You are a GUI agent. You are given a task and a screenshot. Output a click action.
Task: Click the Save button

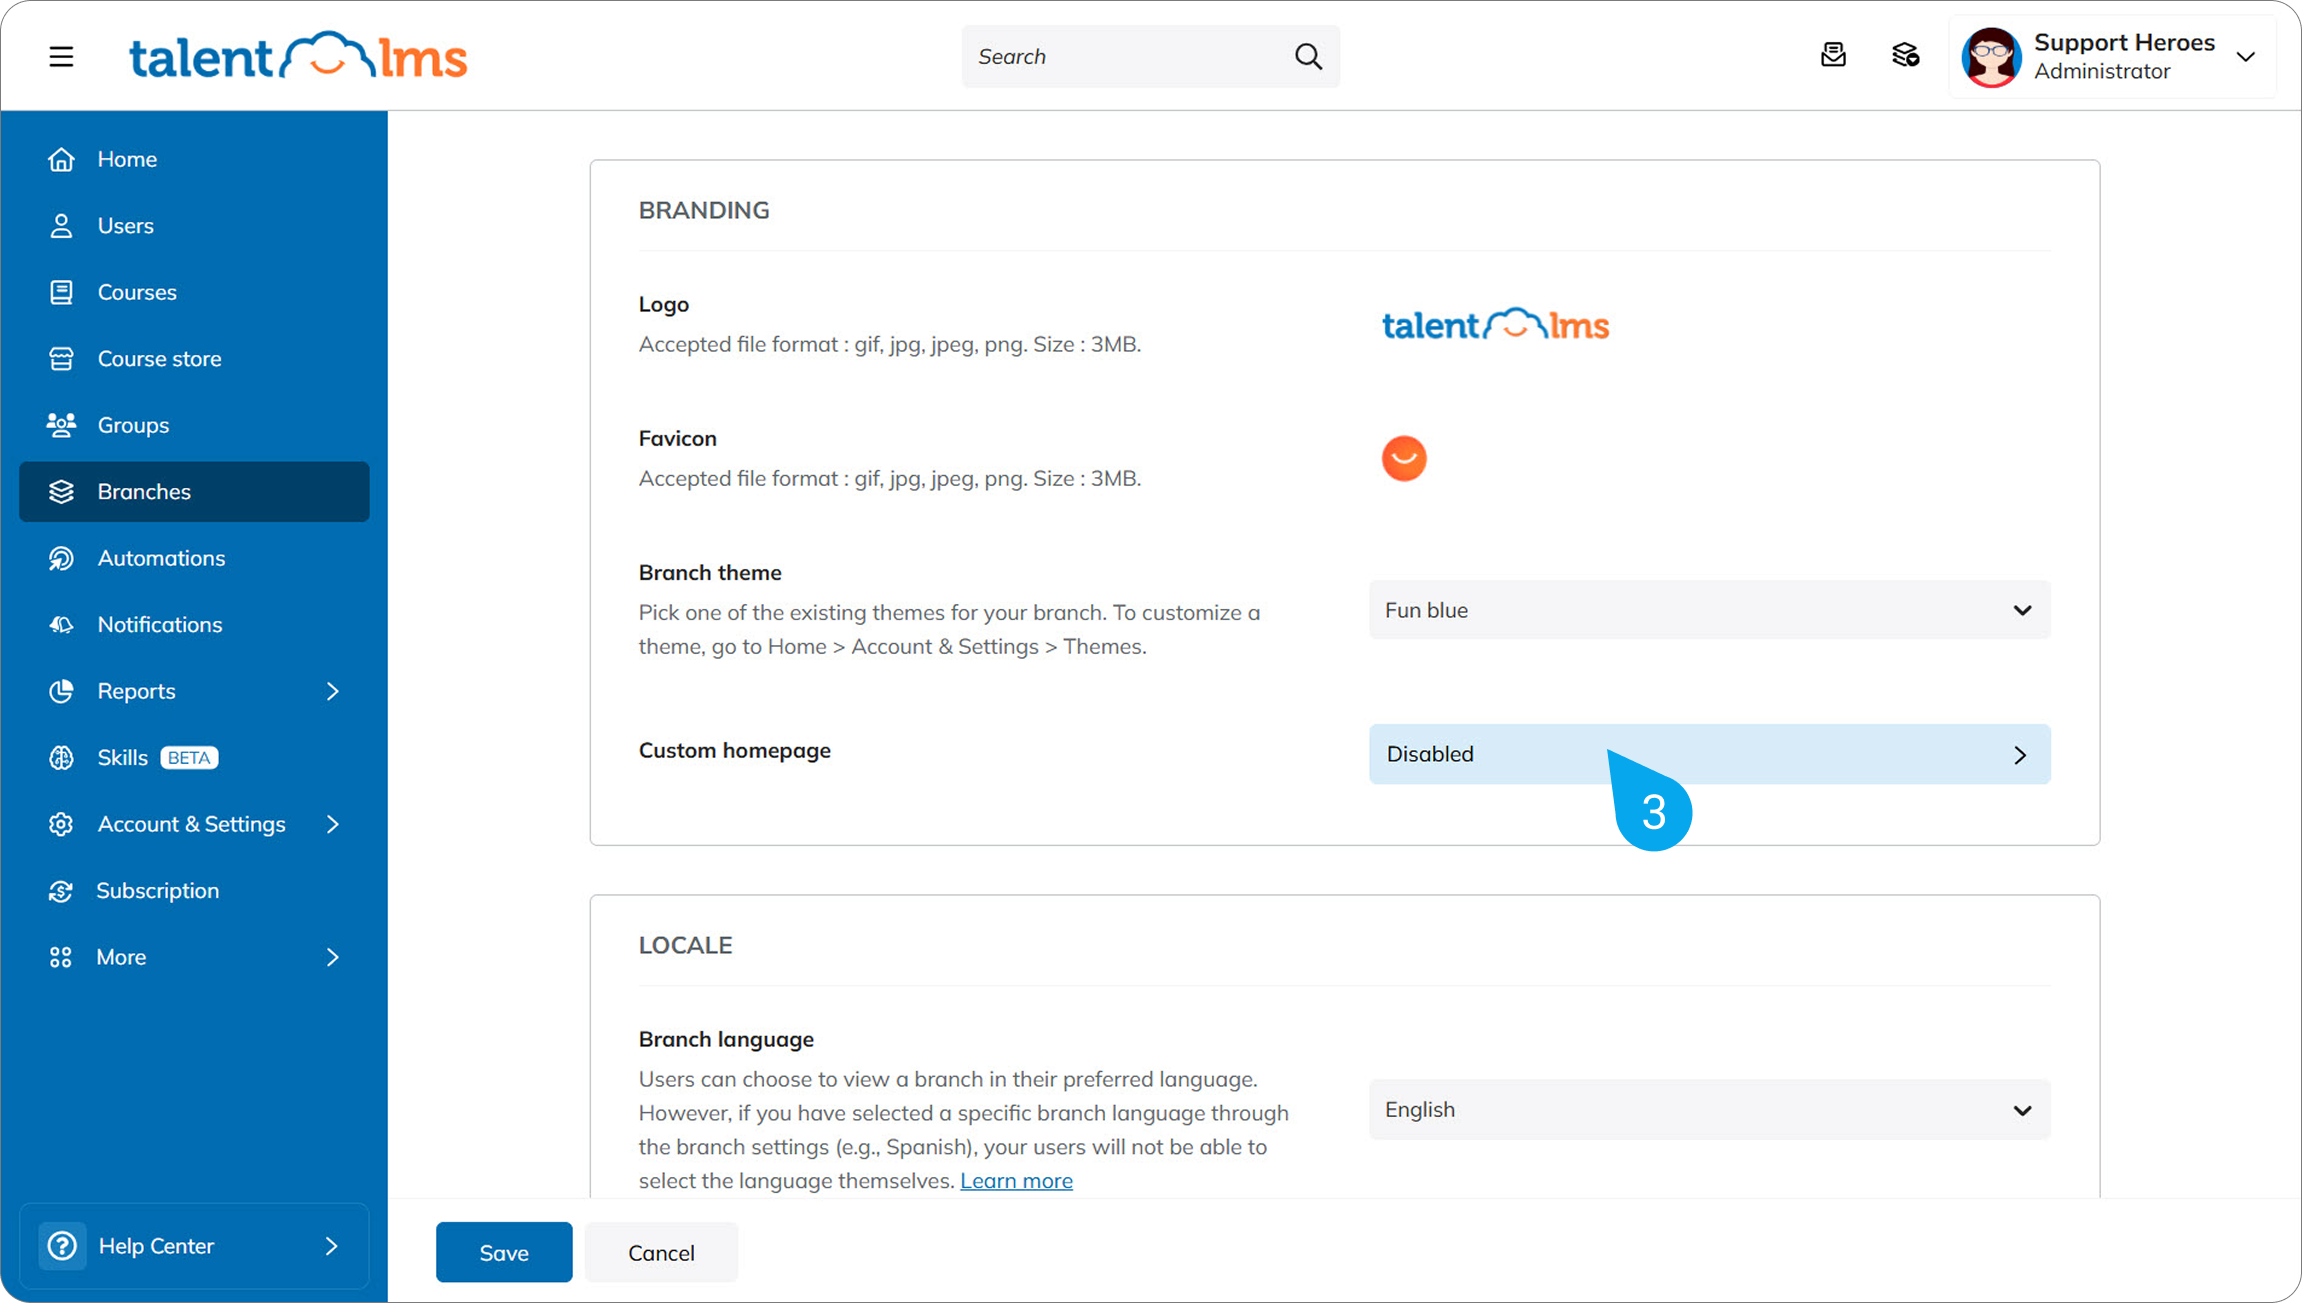[504, 1252]
